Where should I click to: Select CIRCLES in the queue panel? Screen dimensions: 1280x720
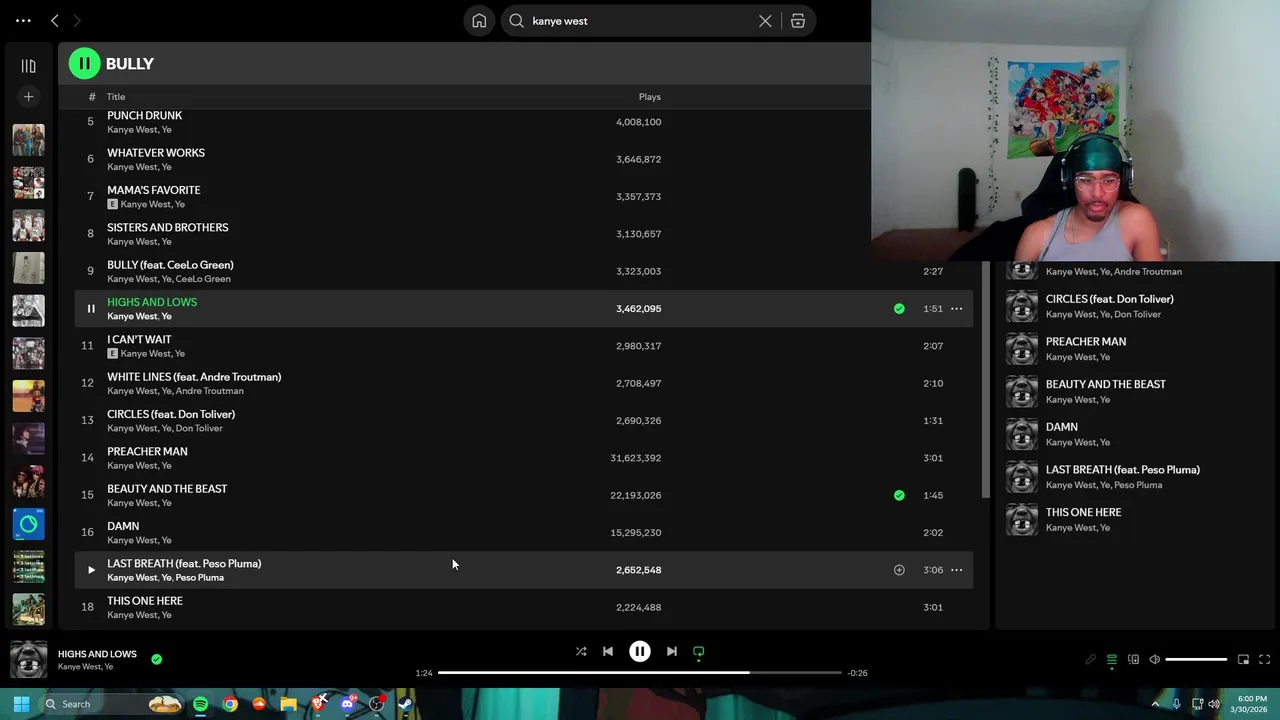click(1110, 299)
